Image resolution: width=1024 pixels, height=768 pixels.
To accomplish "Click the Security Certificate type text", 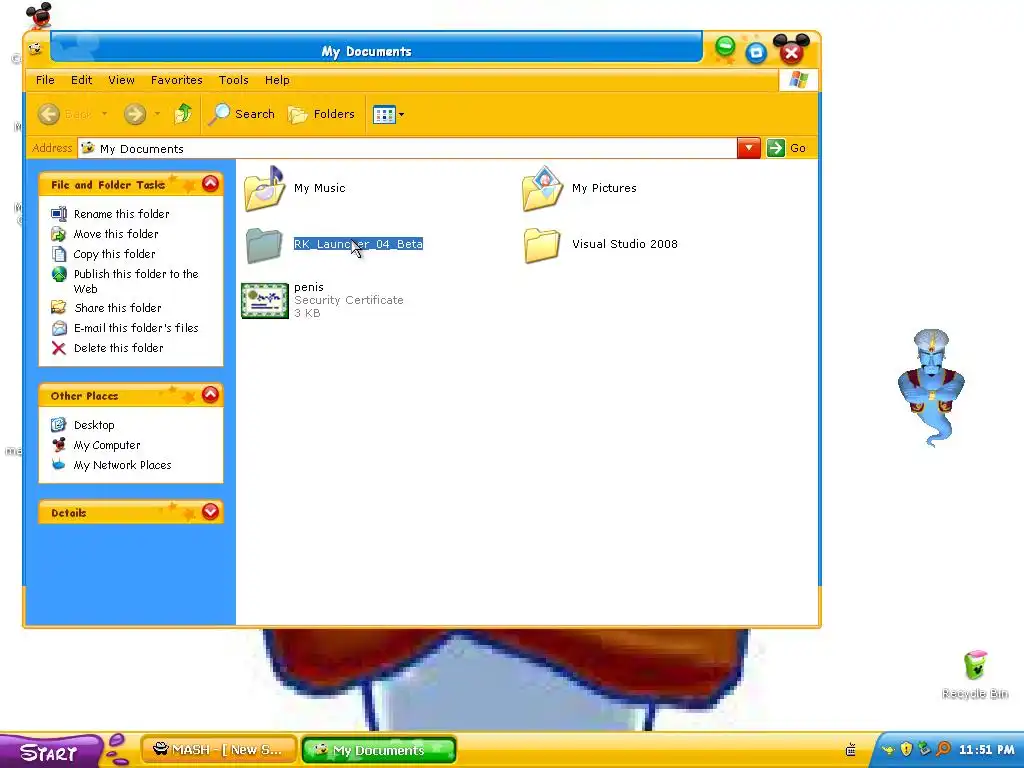I will [x=349, y=300].
